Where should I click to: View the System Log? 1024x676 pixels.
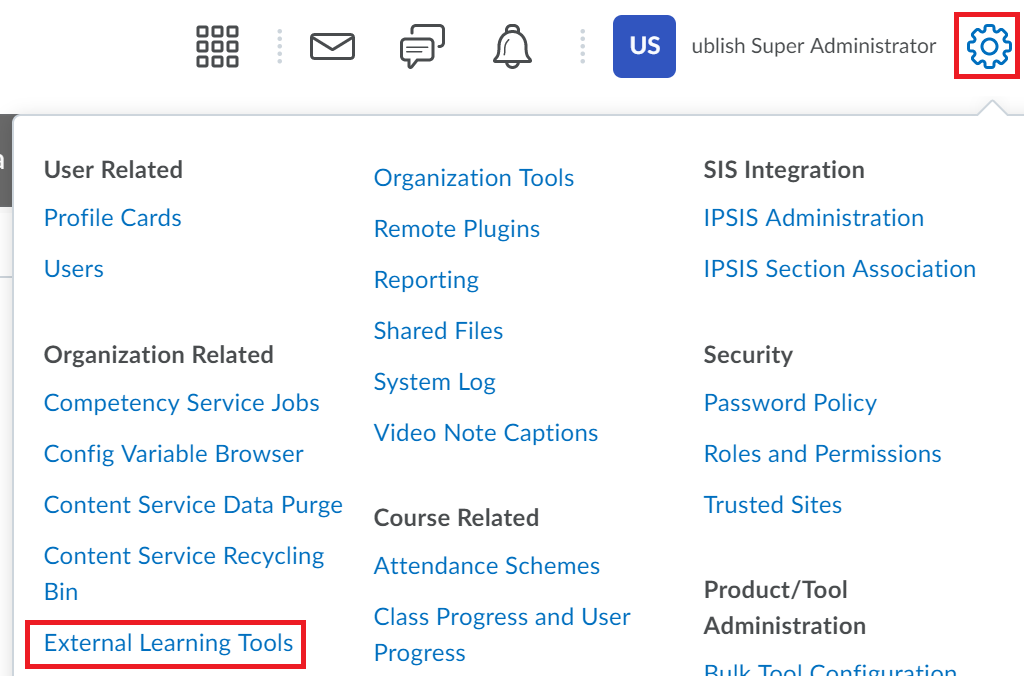click(x=434, y=382)
